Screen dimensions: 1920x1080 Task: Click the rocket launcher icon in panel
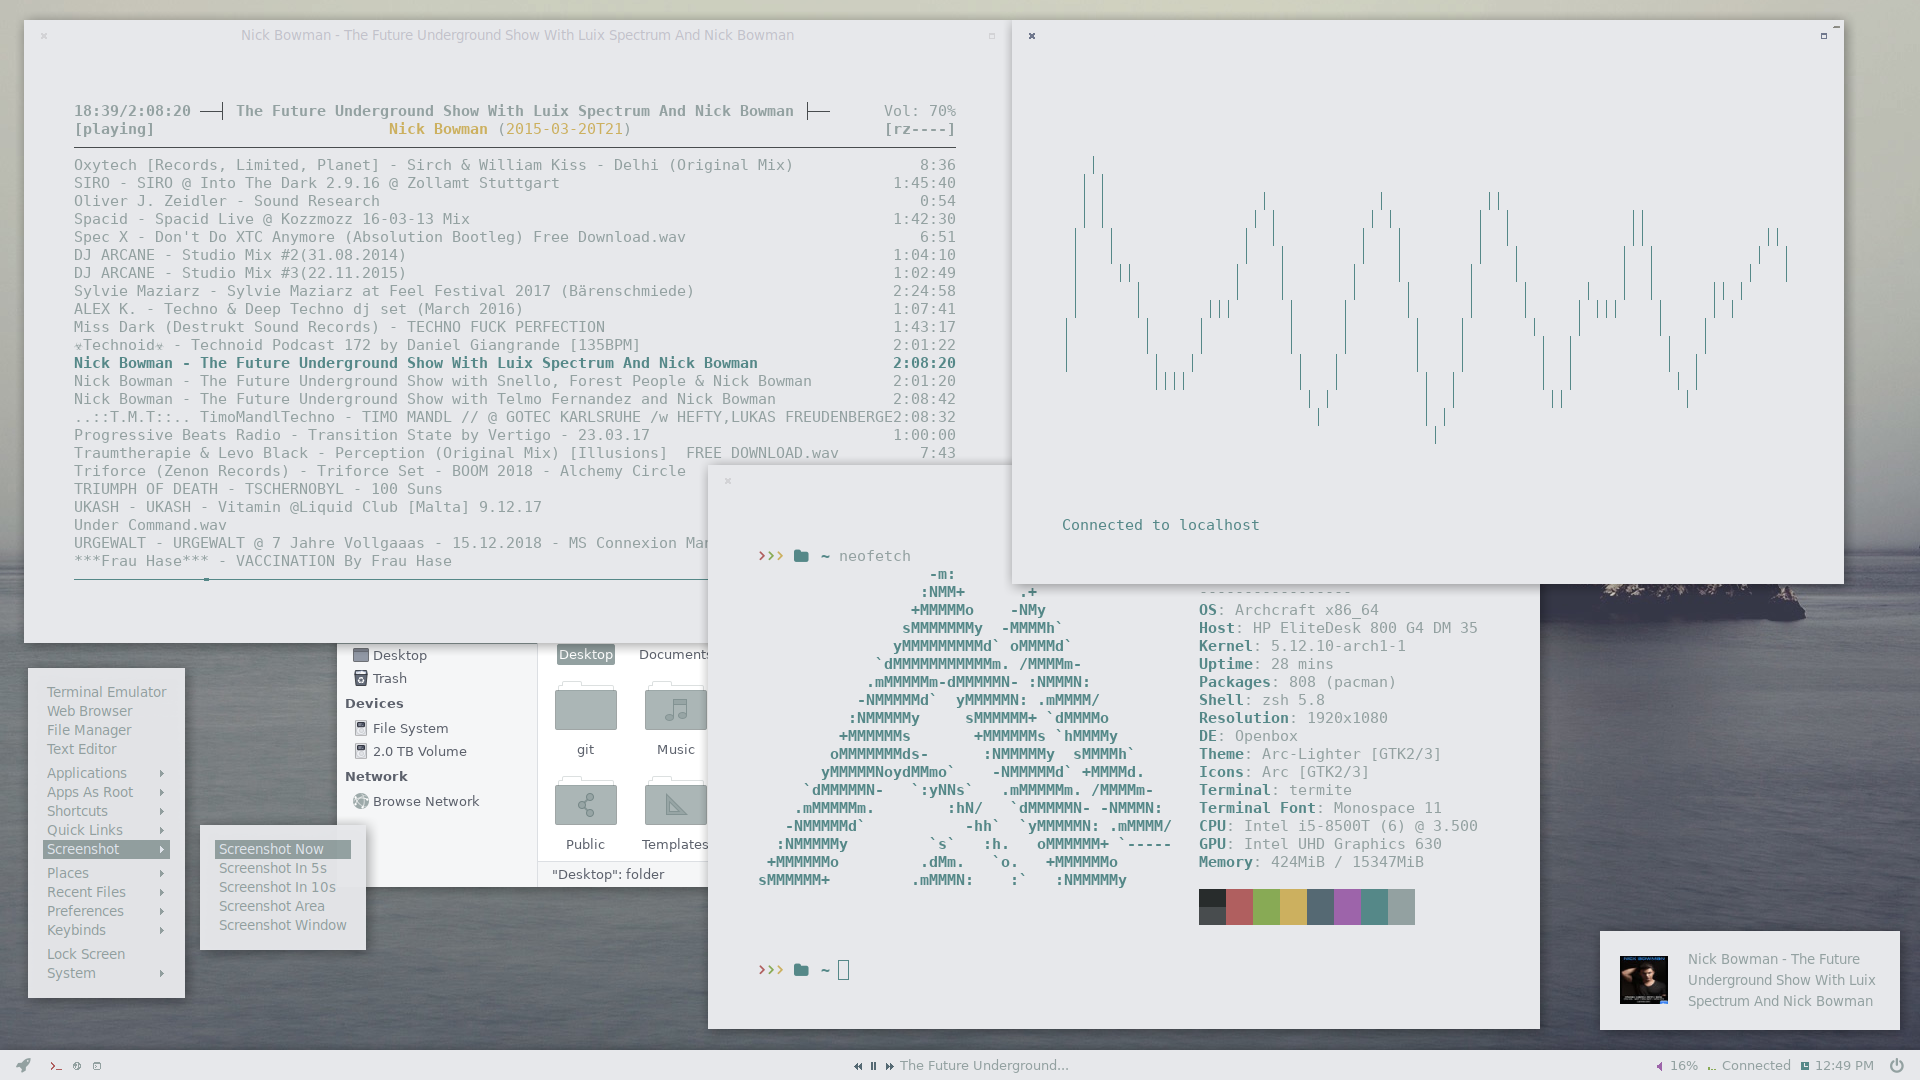tap(23, 1065)
